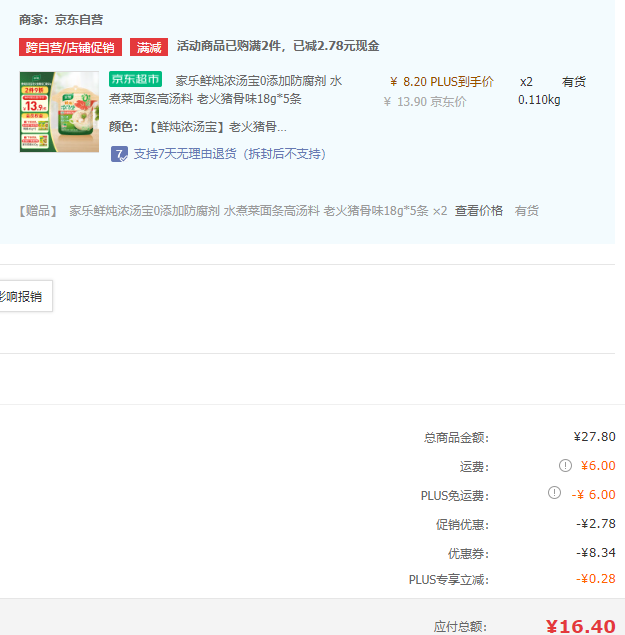Click 查看价格 for the gift item
625x635 pixels.
pyautogui.click(x=478, y=211)
